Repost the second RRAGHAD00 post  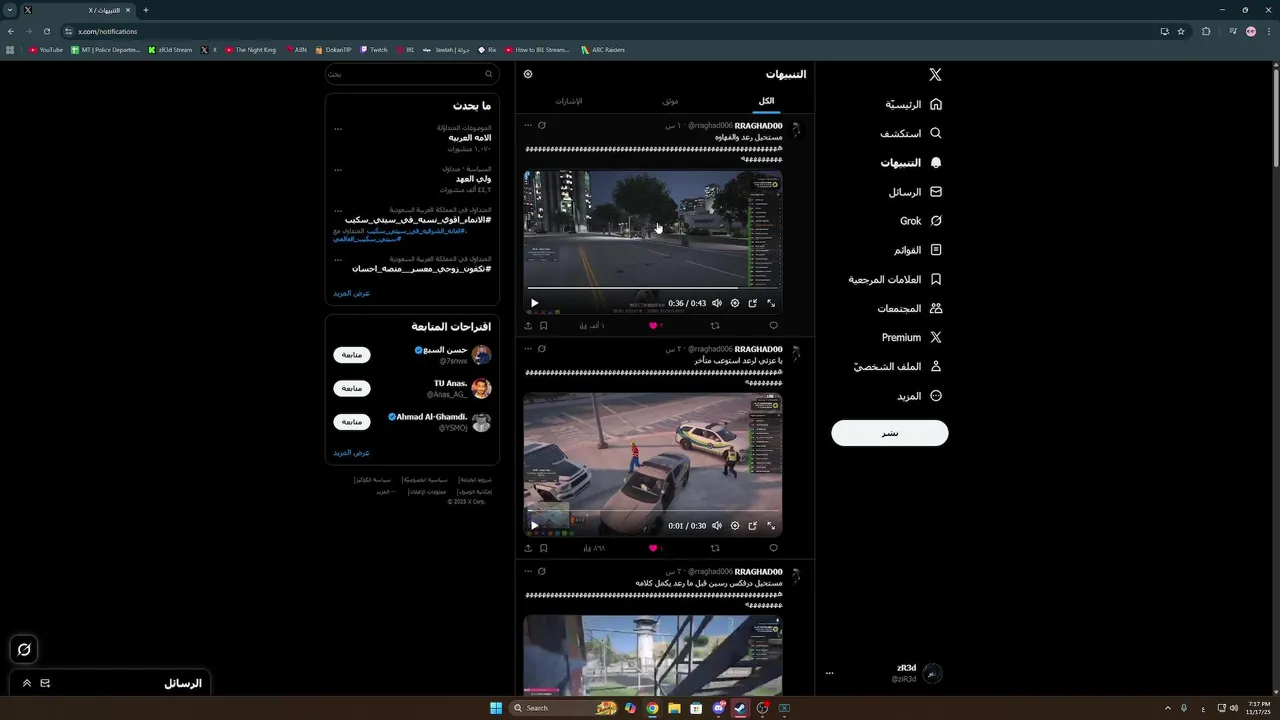pos(714,548)
